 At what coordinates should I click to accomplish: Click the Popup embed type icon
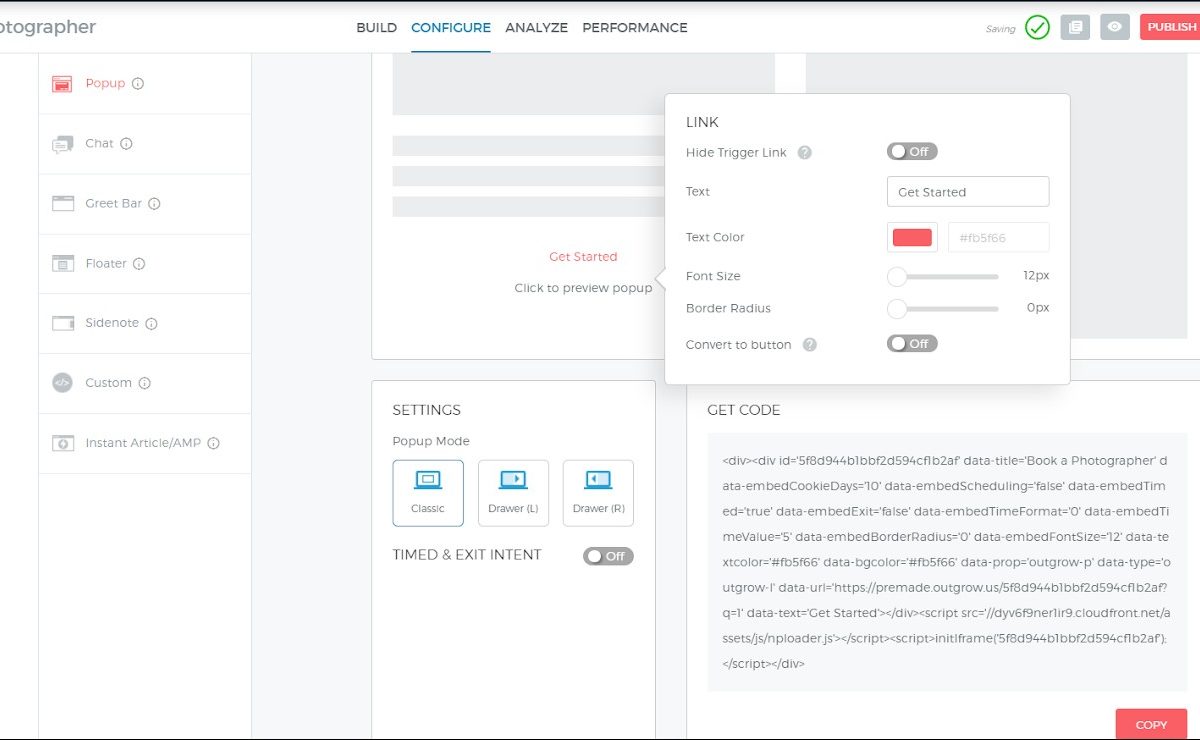[x=62, y=84]
